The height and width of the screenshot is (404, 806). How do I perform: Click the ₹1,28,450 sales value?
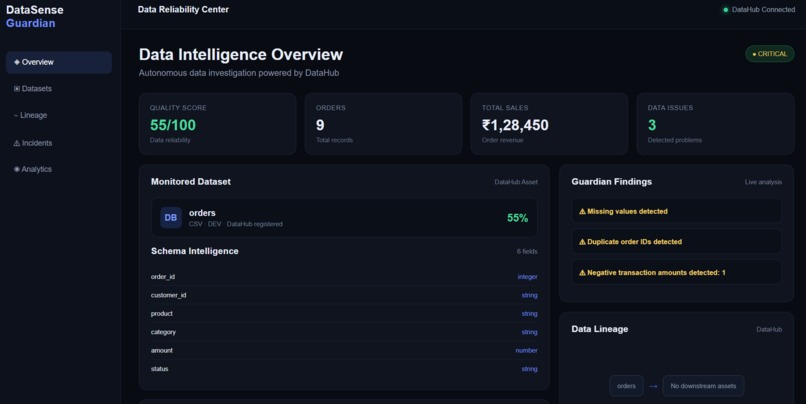coord(515,125)
